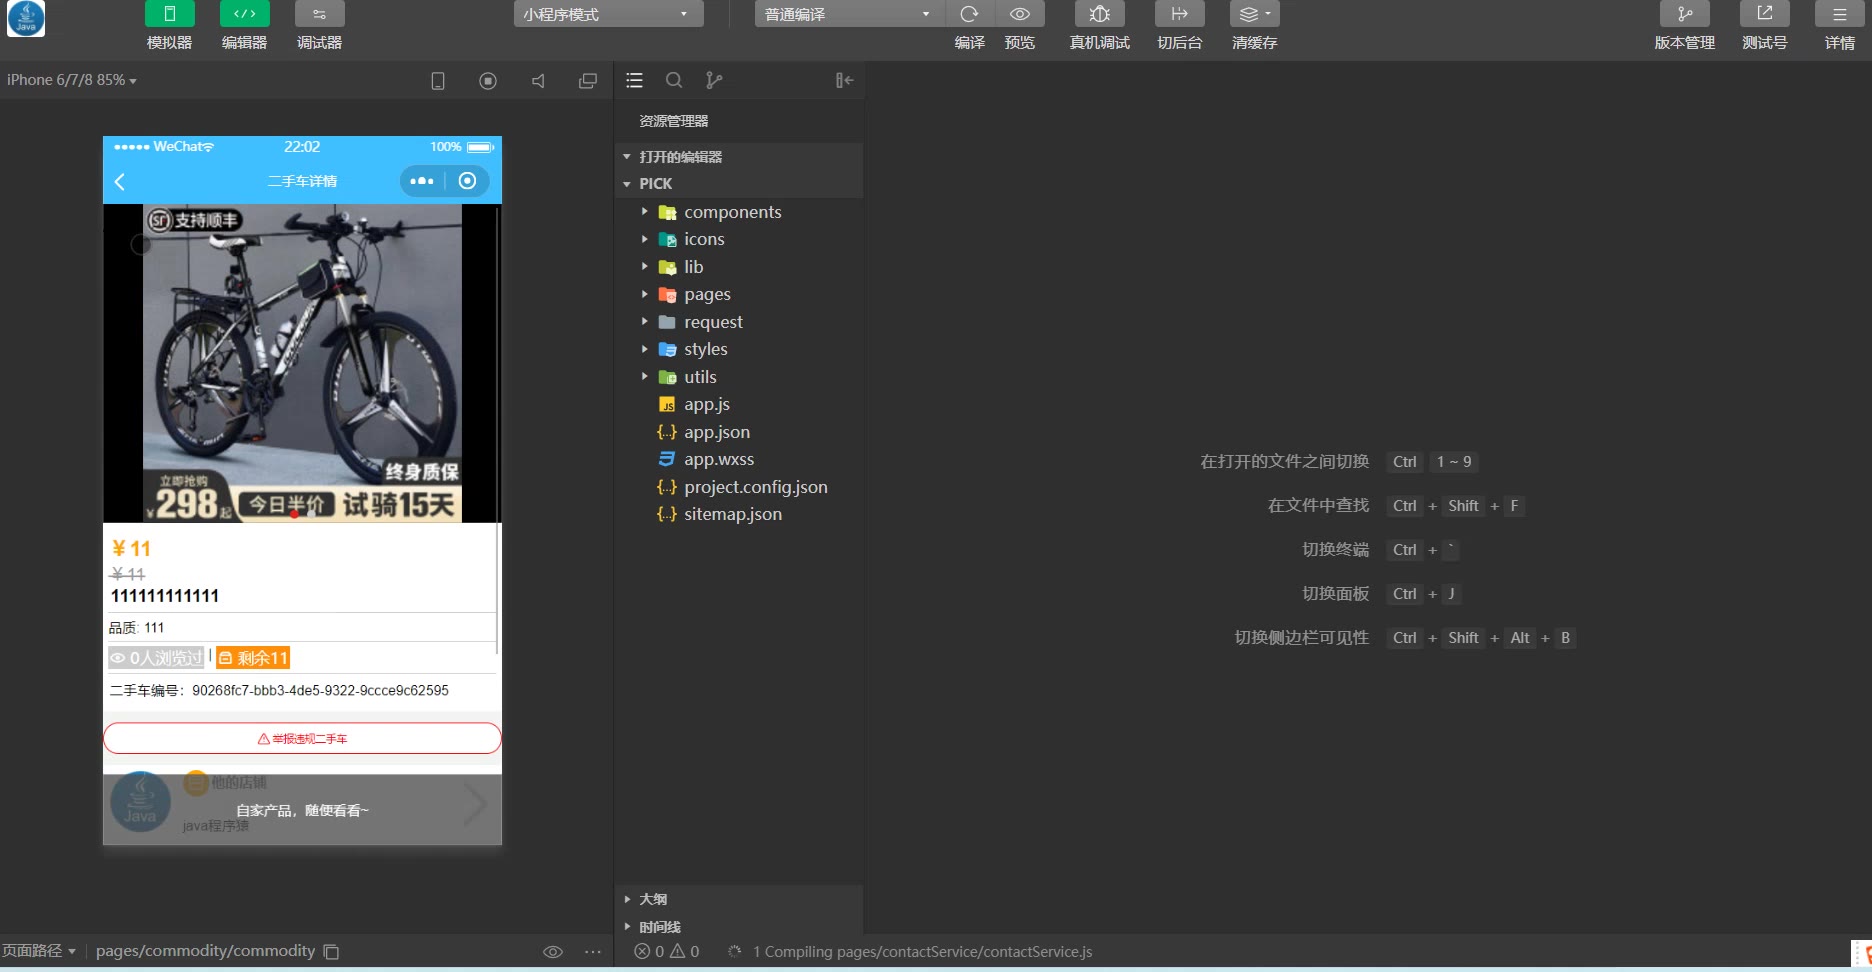Click the phone device rotate icon
This screenshot has width=1872, height=972.
tap(438, 81)
